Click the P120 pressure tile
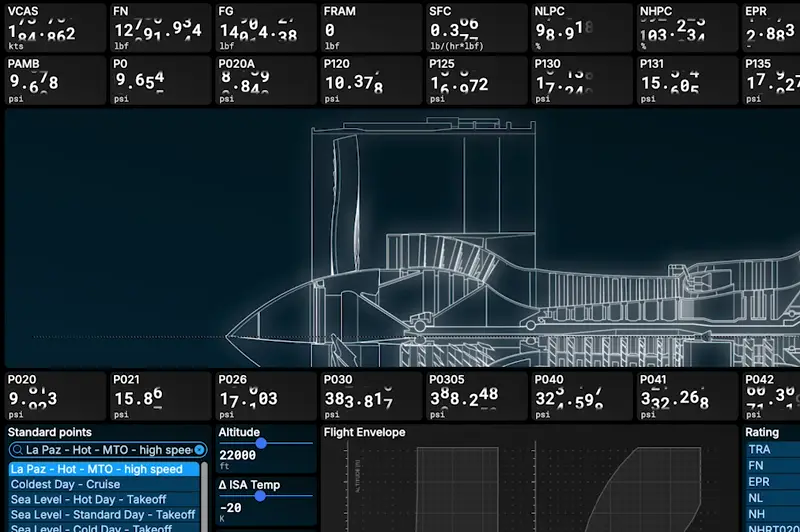 click(x=371, y=81)
